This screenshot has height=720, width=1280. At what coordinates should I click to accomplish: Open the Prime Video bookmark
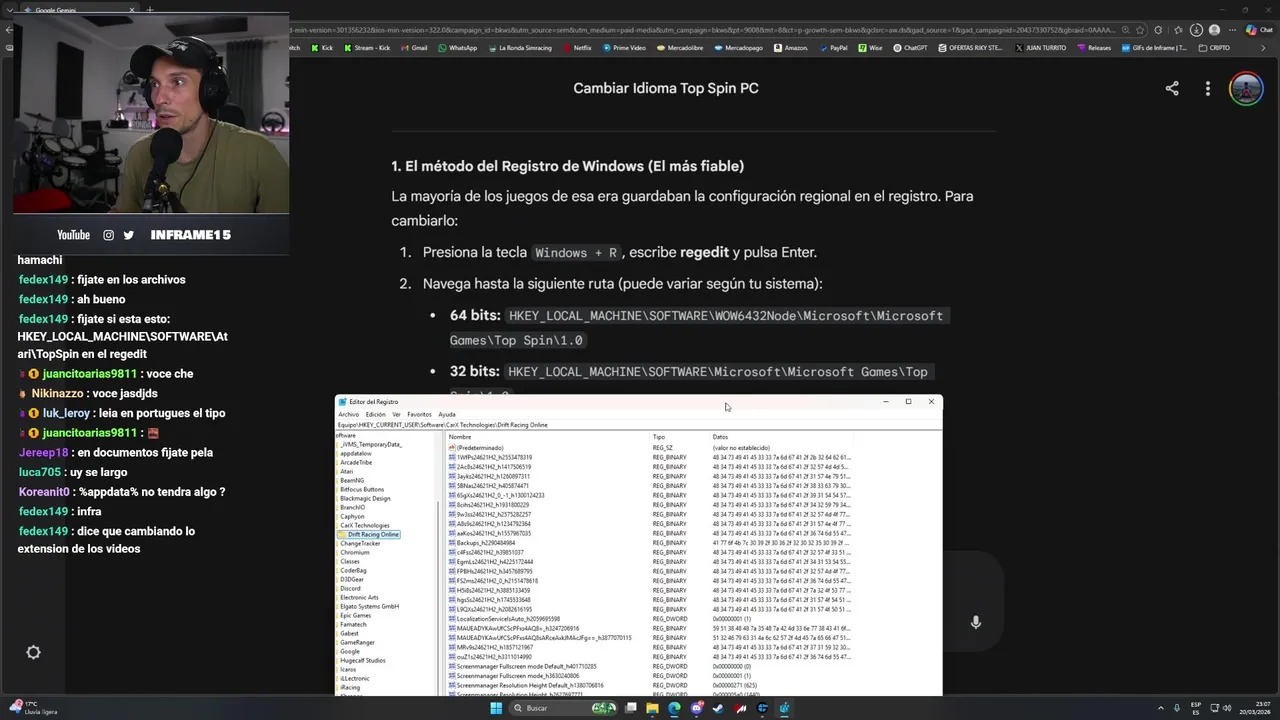pyautogui.click(x=624, y=48)
